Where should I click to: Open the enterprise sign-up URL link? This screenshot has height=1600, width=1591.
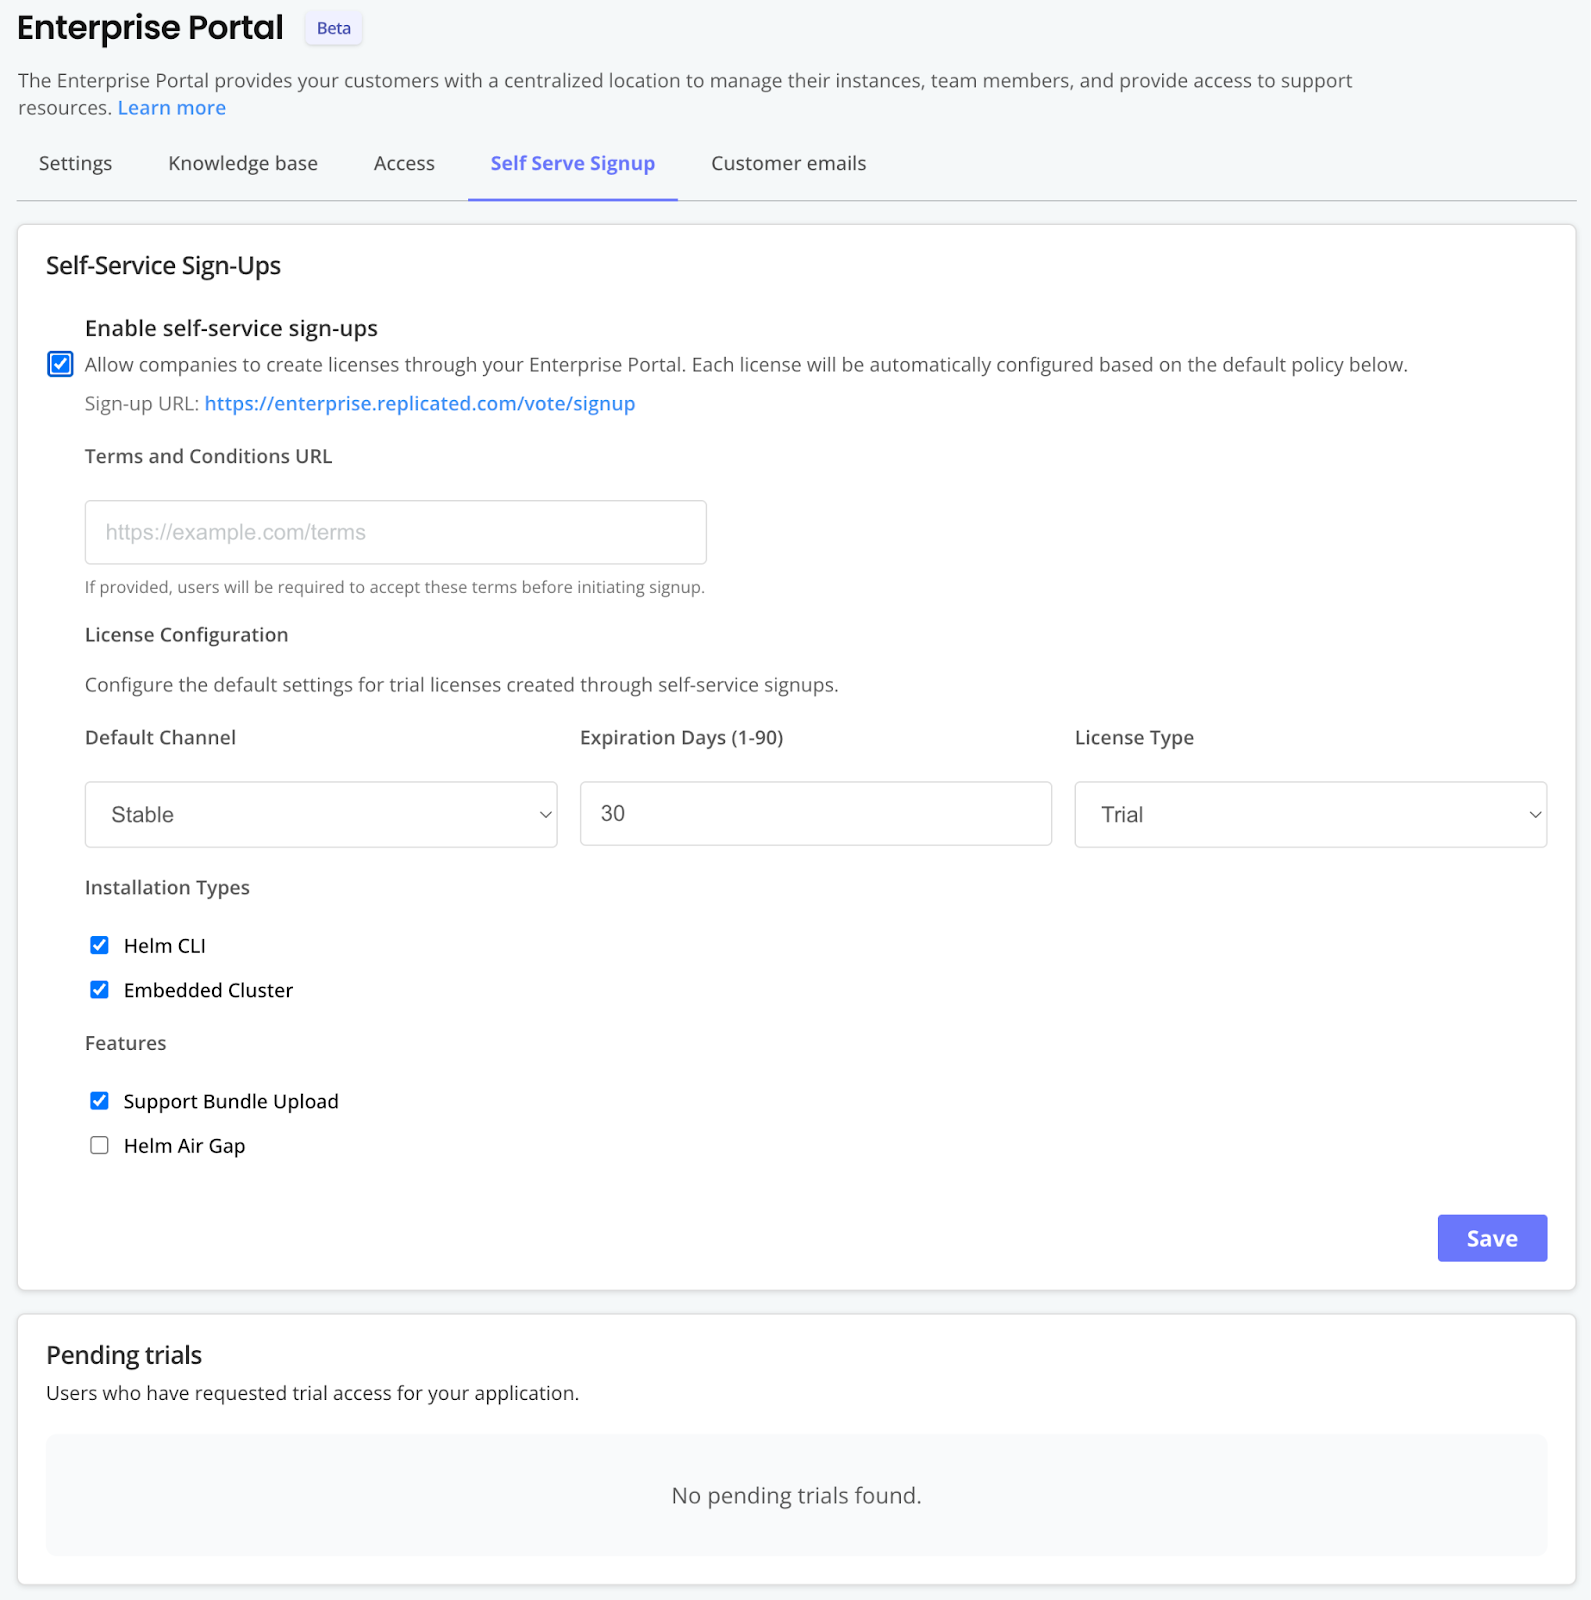point(420,403)
